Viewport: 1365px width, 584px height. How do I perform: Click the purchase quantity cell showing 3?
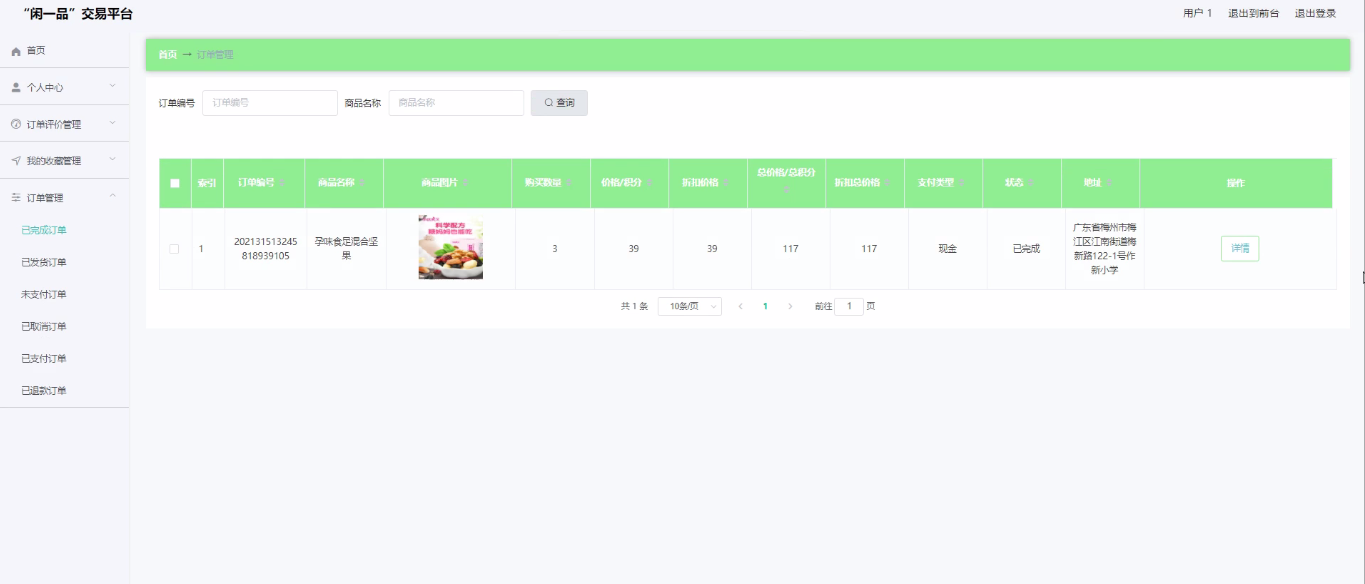point(555,249)
